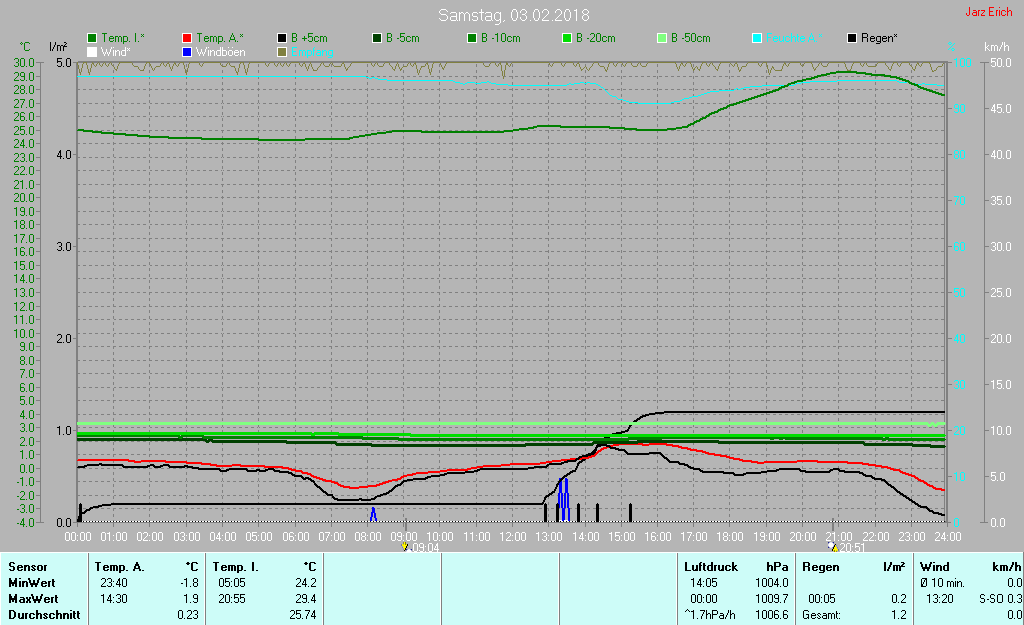
Task: Click the 'Ø 10 min.' wind label
Action: pyautogui.click(x=942, y=583)
